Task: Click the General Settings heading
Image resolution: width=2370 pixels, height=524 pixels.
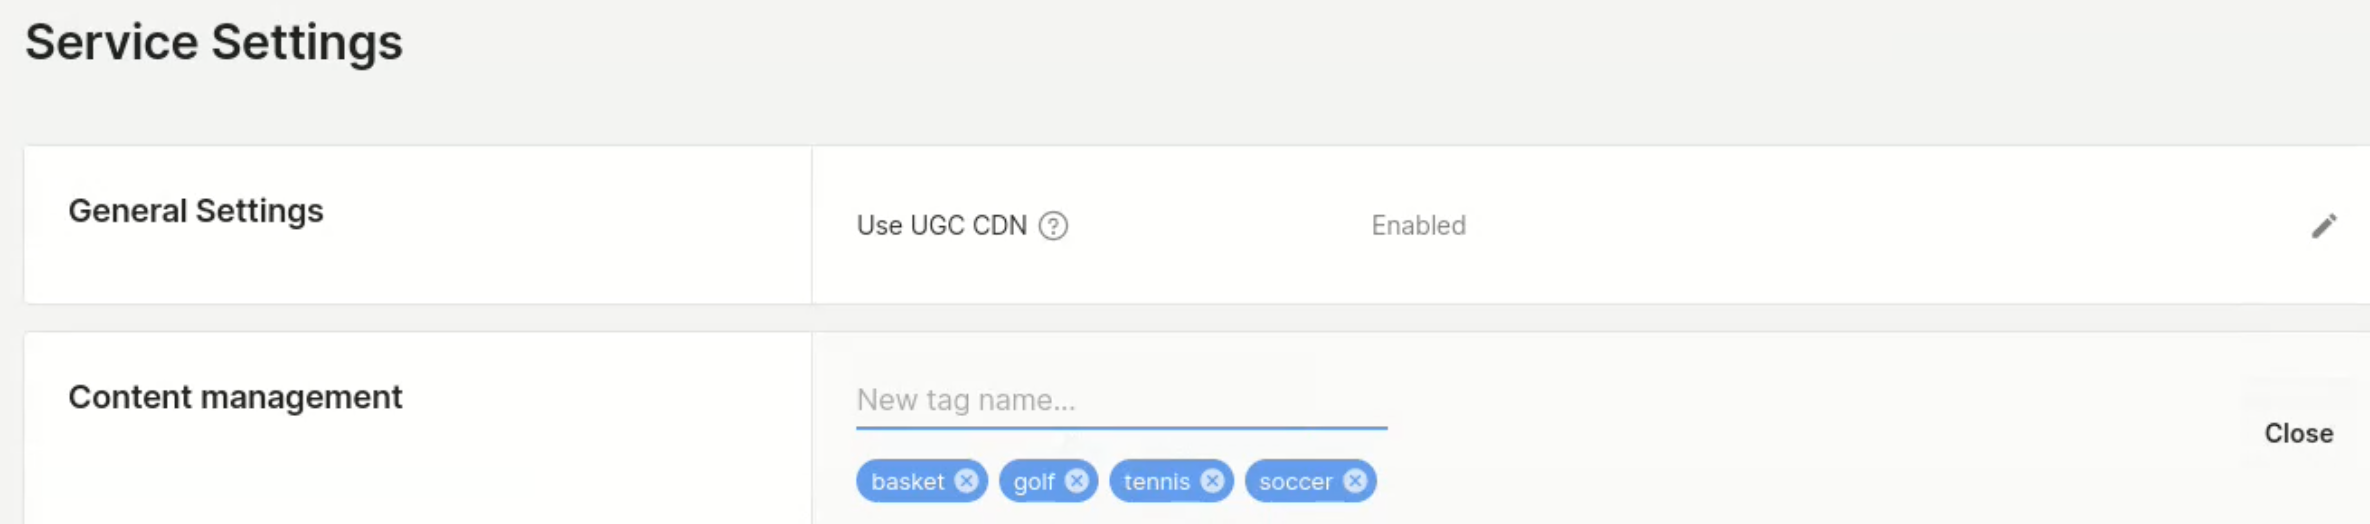Action: pyautogui.click(x=196, y=211)
